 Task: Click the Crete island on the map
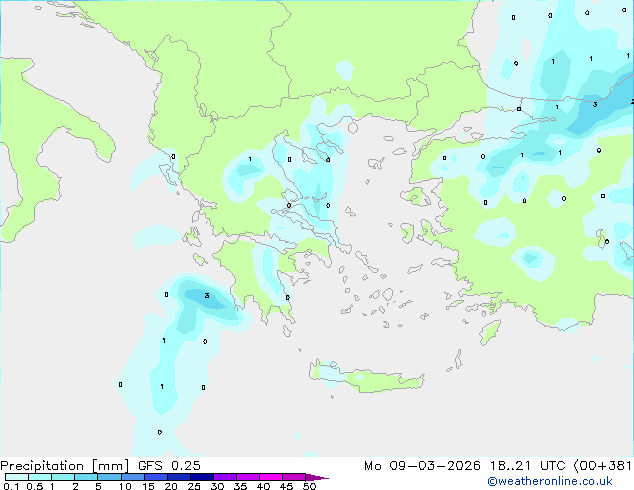coord(367,376)
